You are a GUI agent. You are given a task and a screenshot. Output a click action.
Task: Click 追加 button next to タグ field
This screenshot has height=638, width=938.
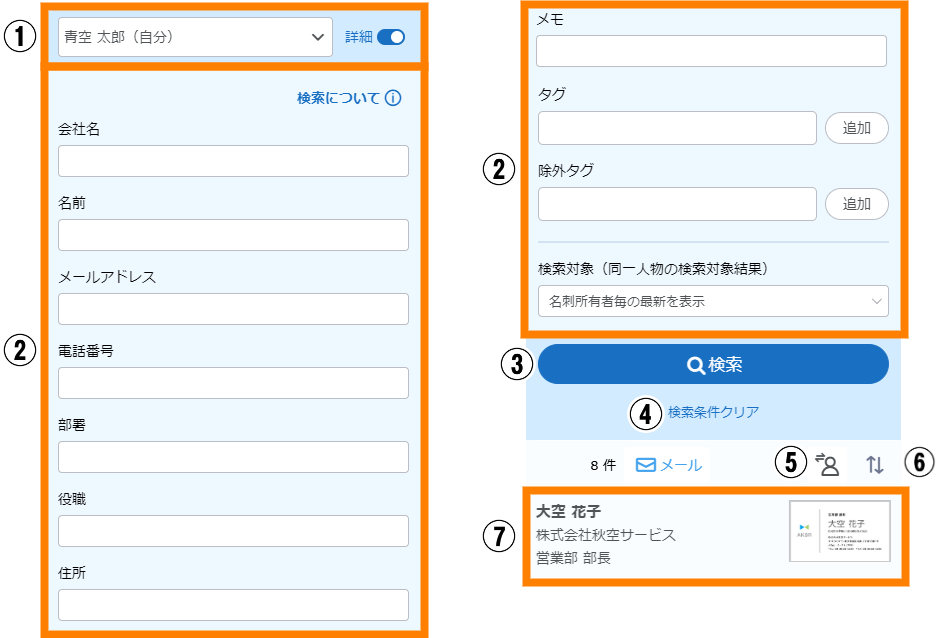(x=856, y=128)
